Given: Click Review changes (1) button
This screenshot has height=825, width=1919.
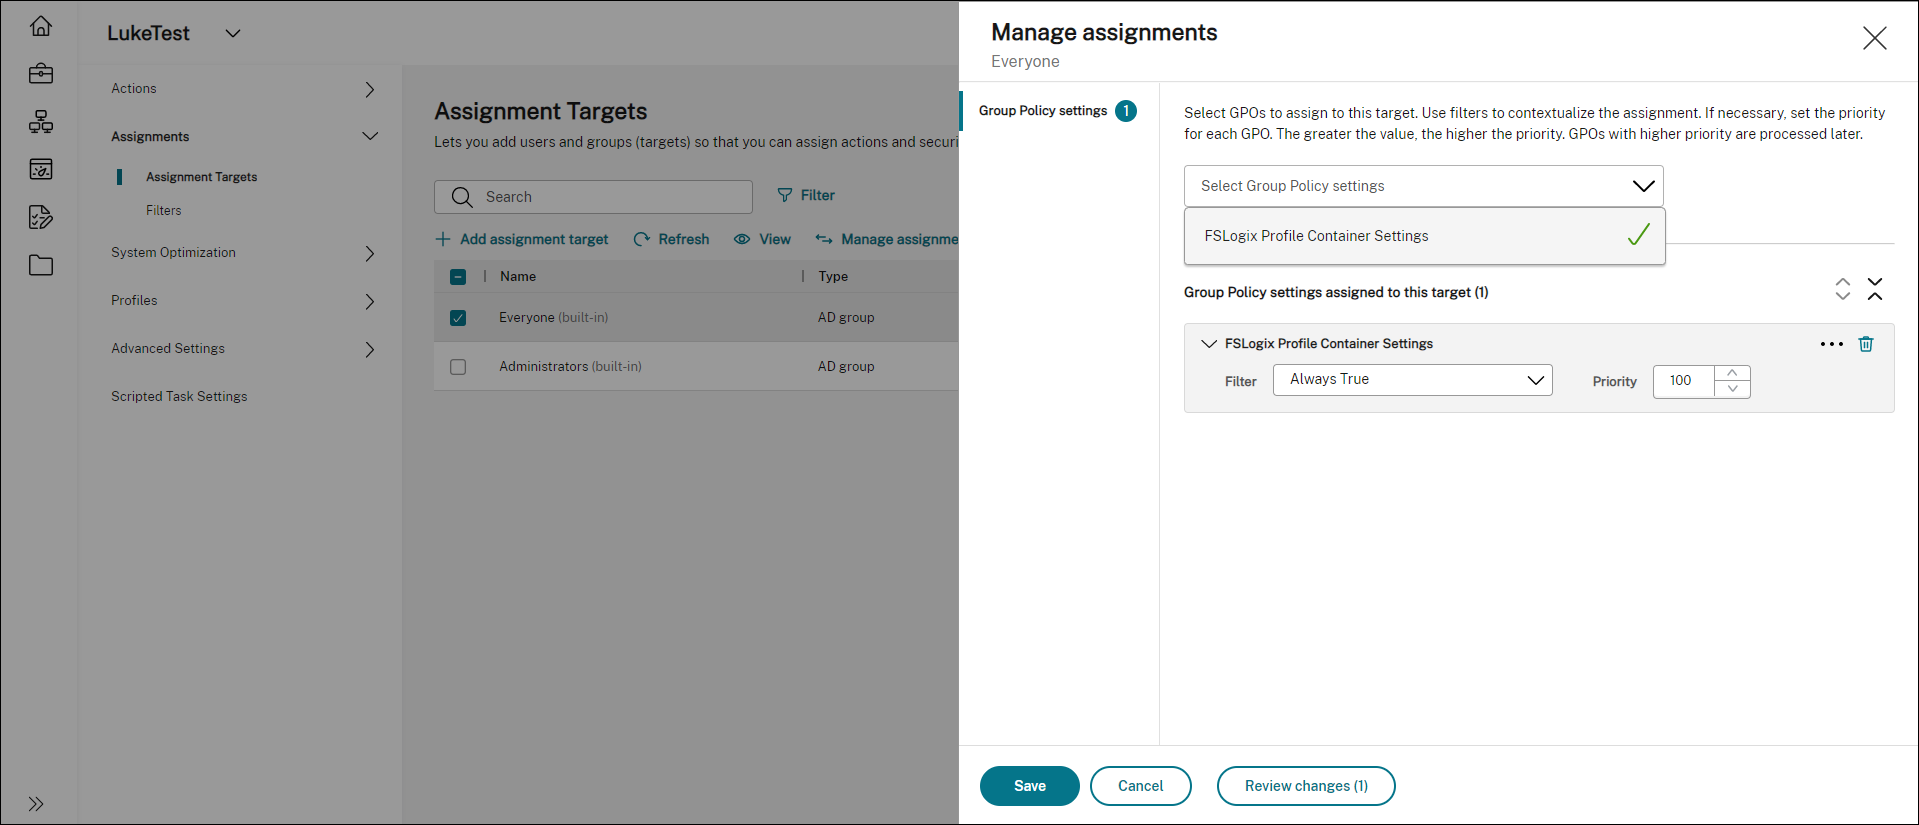Looking at the screenshot, I should pos(1305,786).
